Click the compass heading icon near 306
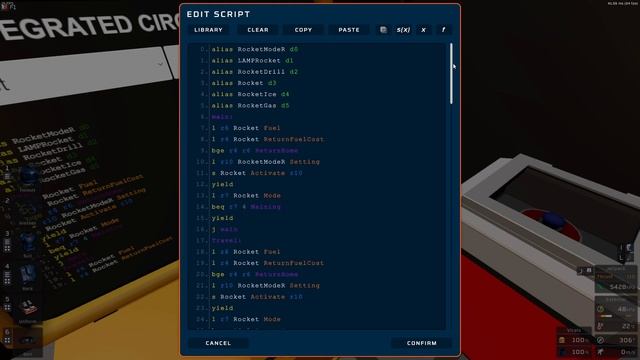The height and width of the screenshot is (360, 640). pos(600,340)
